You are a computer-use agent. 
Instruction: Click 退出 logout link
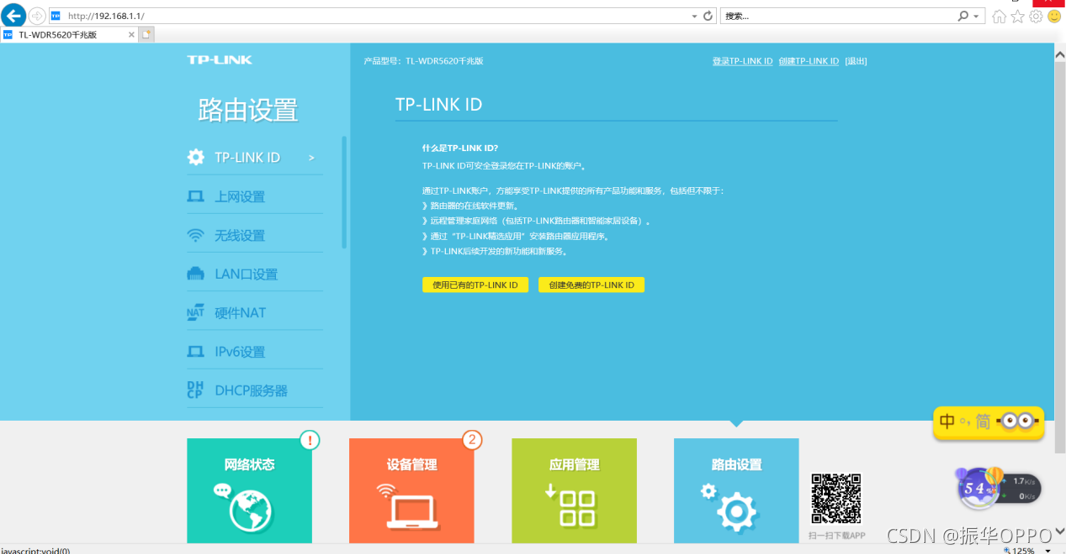856,61
